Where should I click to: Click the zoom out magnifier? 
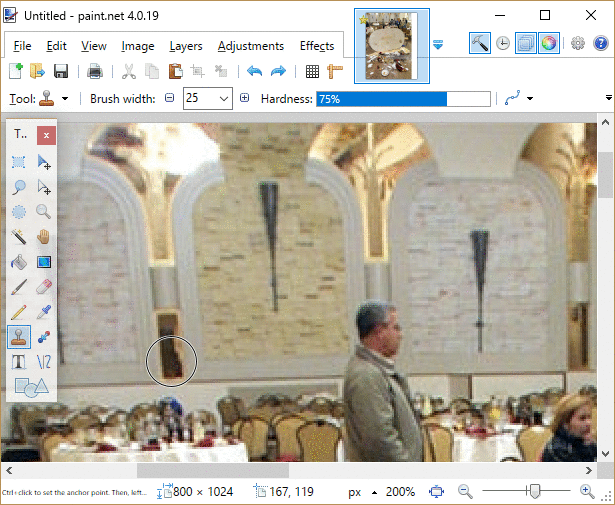coord(465,491)
